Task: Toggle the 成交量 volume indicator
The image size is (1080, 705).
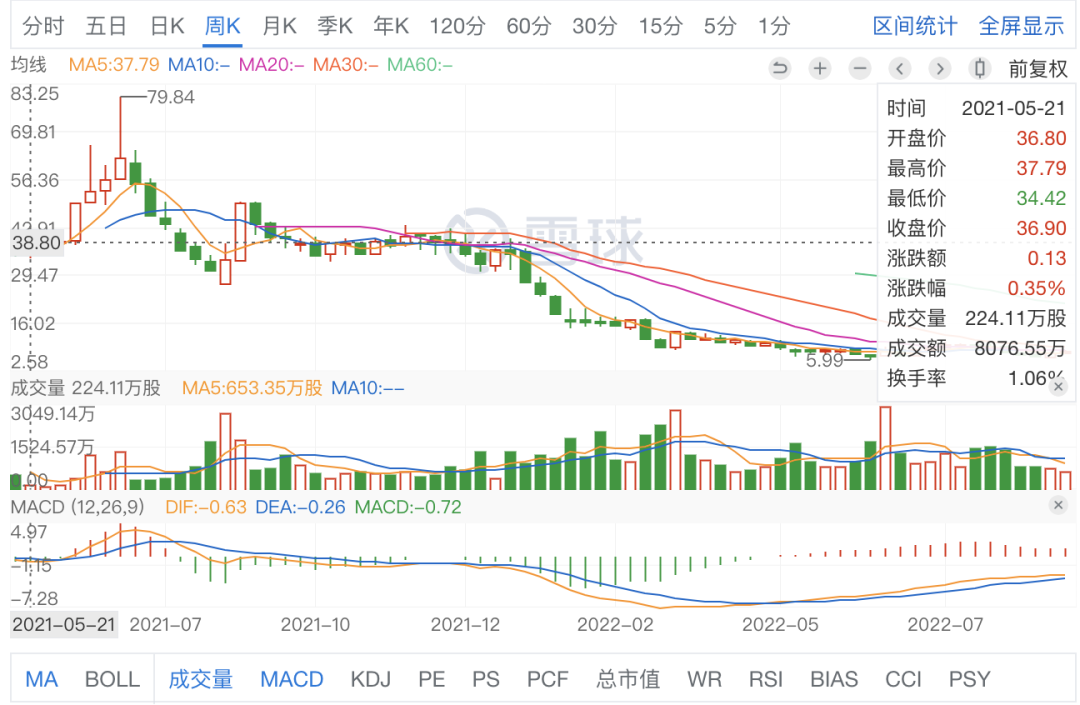Action: (x=200, y=680)
